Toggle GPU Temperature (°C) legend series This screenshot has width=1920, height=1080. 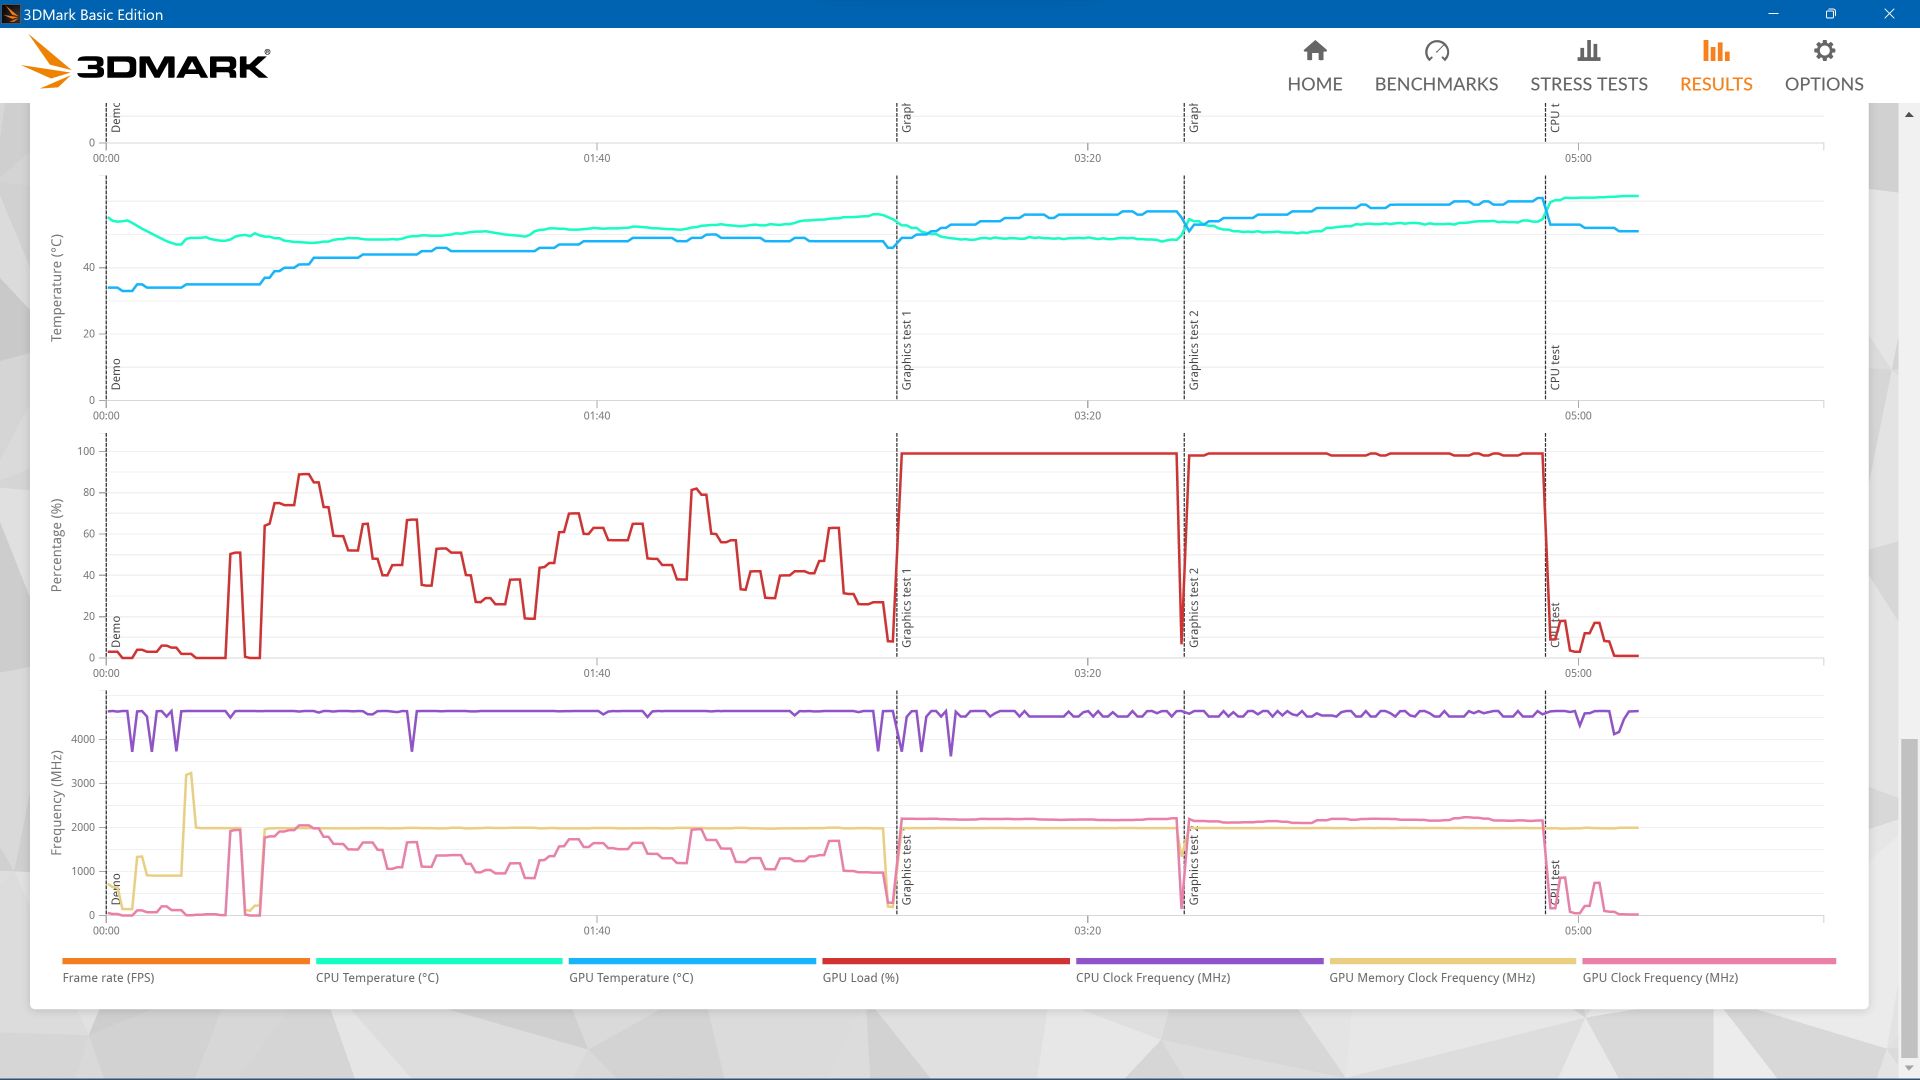pyautogui.click(x=631, y=978)
